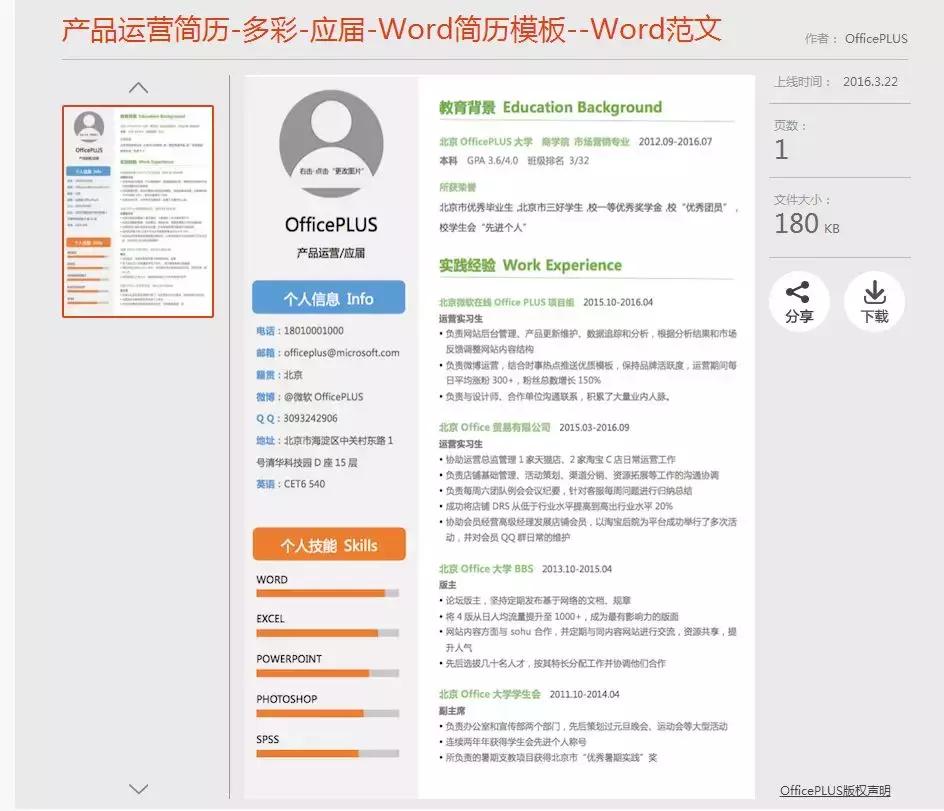Expand the upward chevron above the thumbnail
The width and height of the screenshot is (944, 811).
point(138,87)
